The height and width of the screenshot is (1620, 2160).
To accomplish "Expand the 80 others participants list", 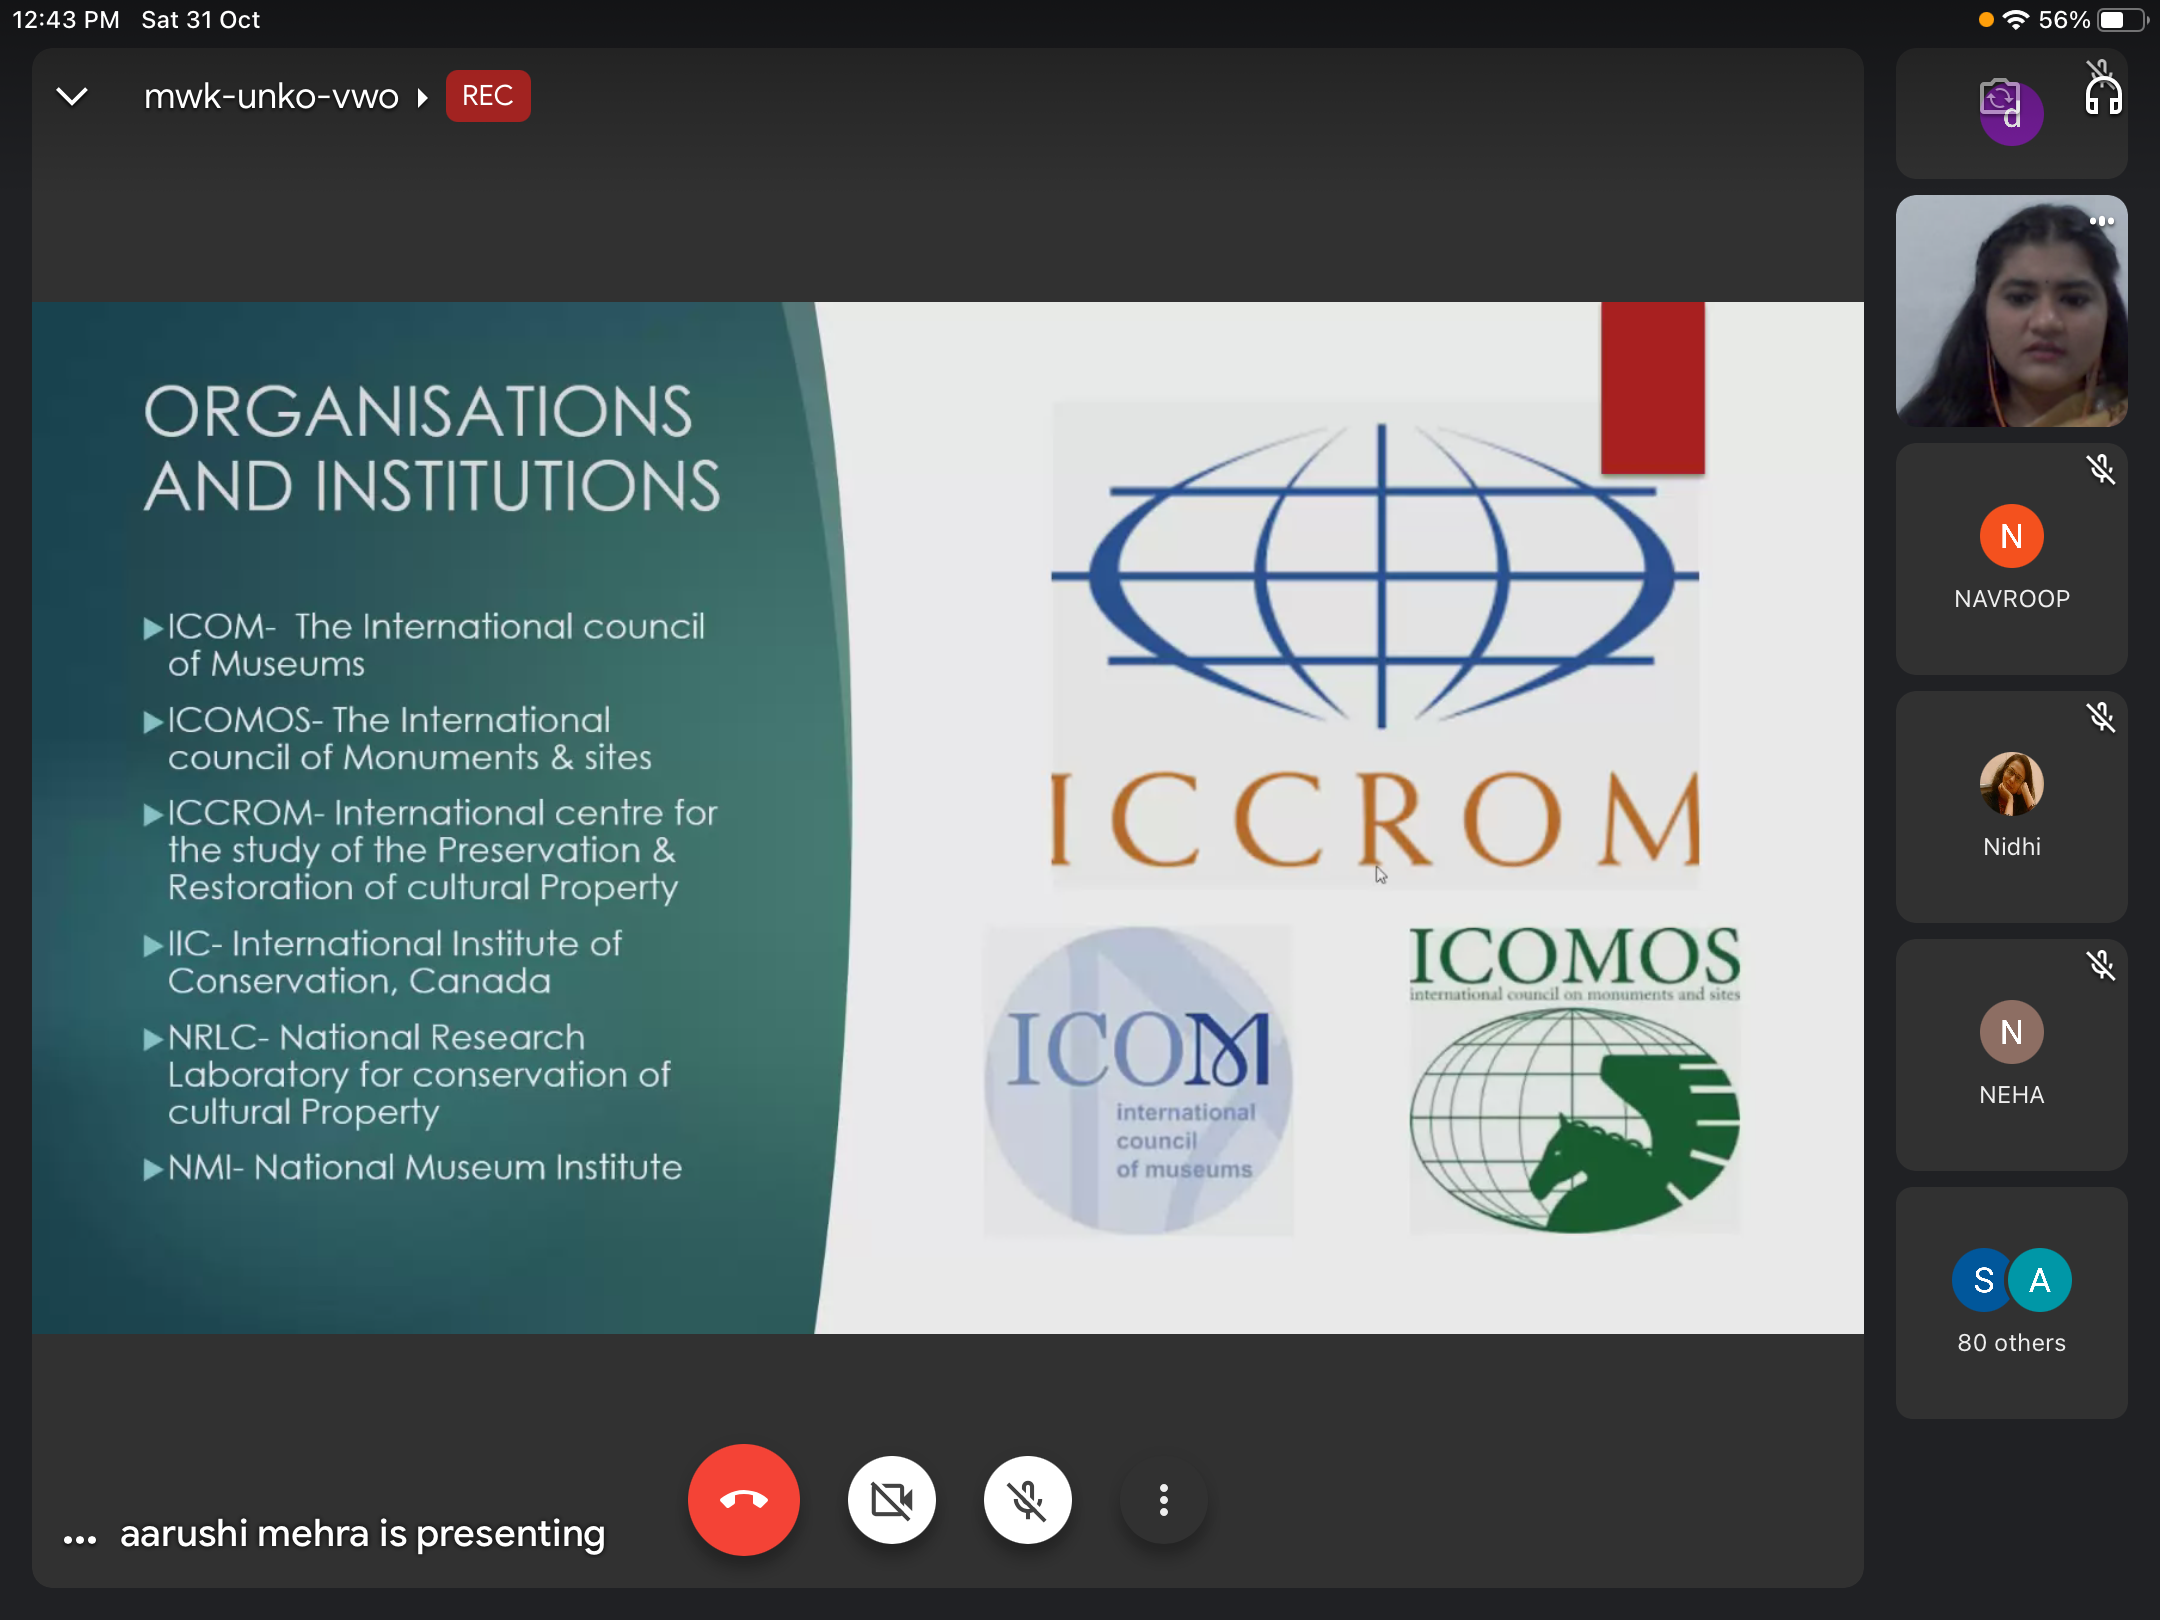I will click(2011, 1302).
